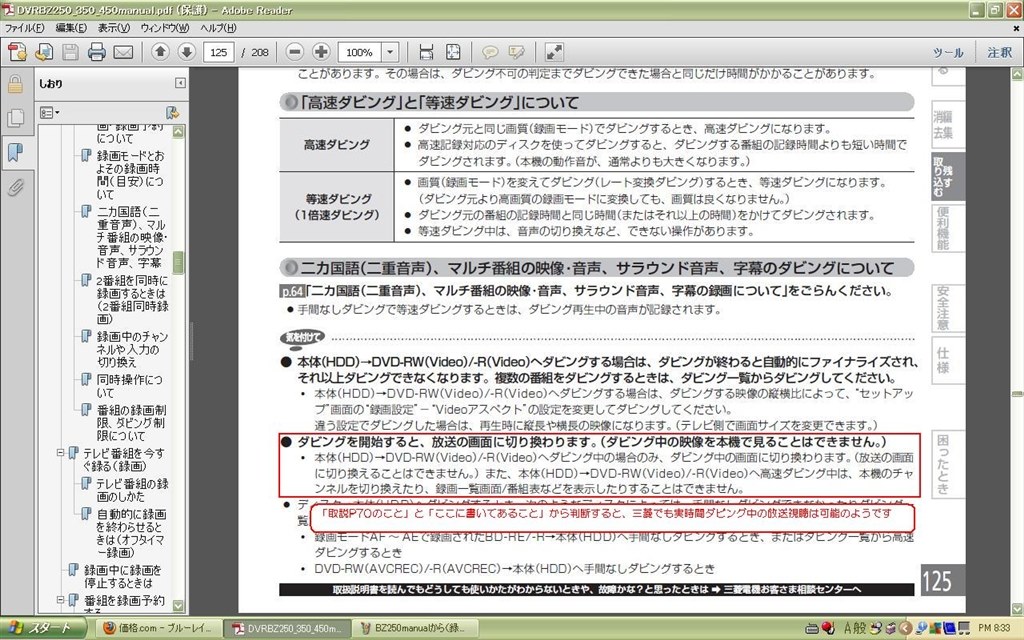
Task: Zoom in with the plus button
Action: [321, 52]
